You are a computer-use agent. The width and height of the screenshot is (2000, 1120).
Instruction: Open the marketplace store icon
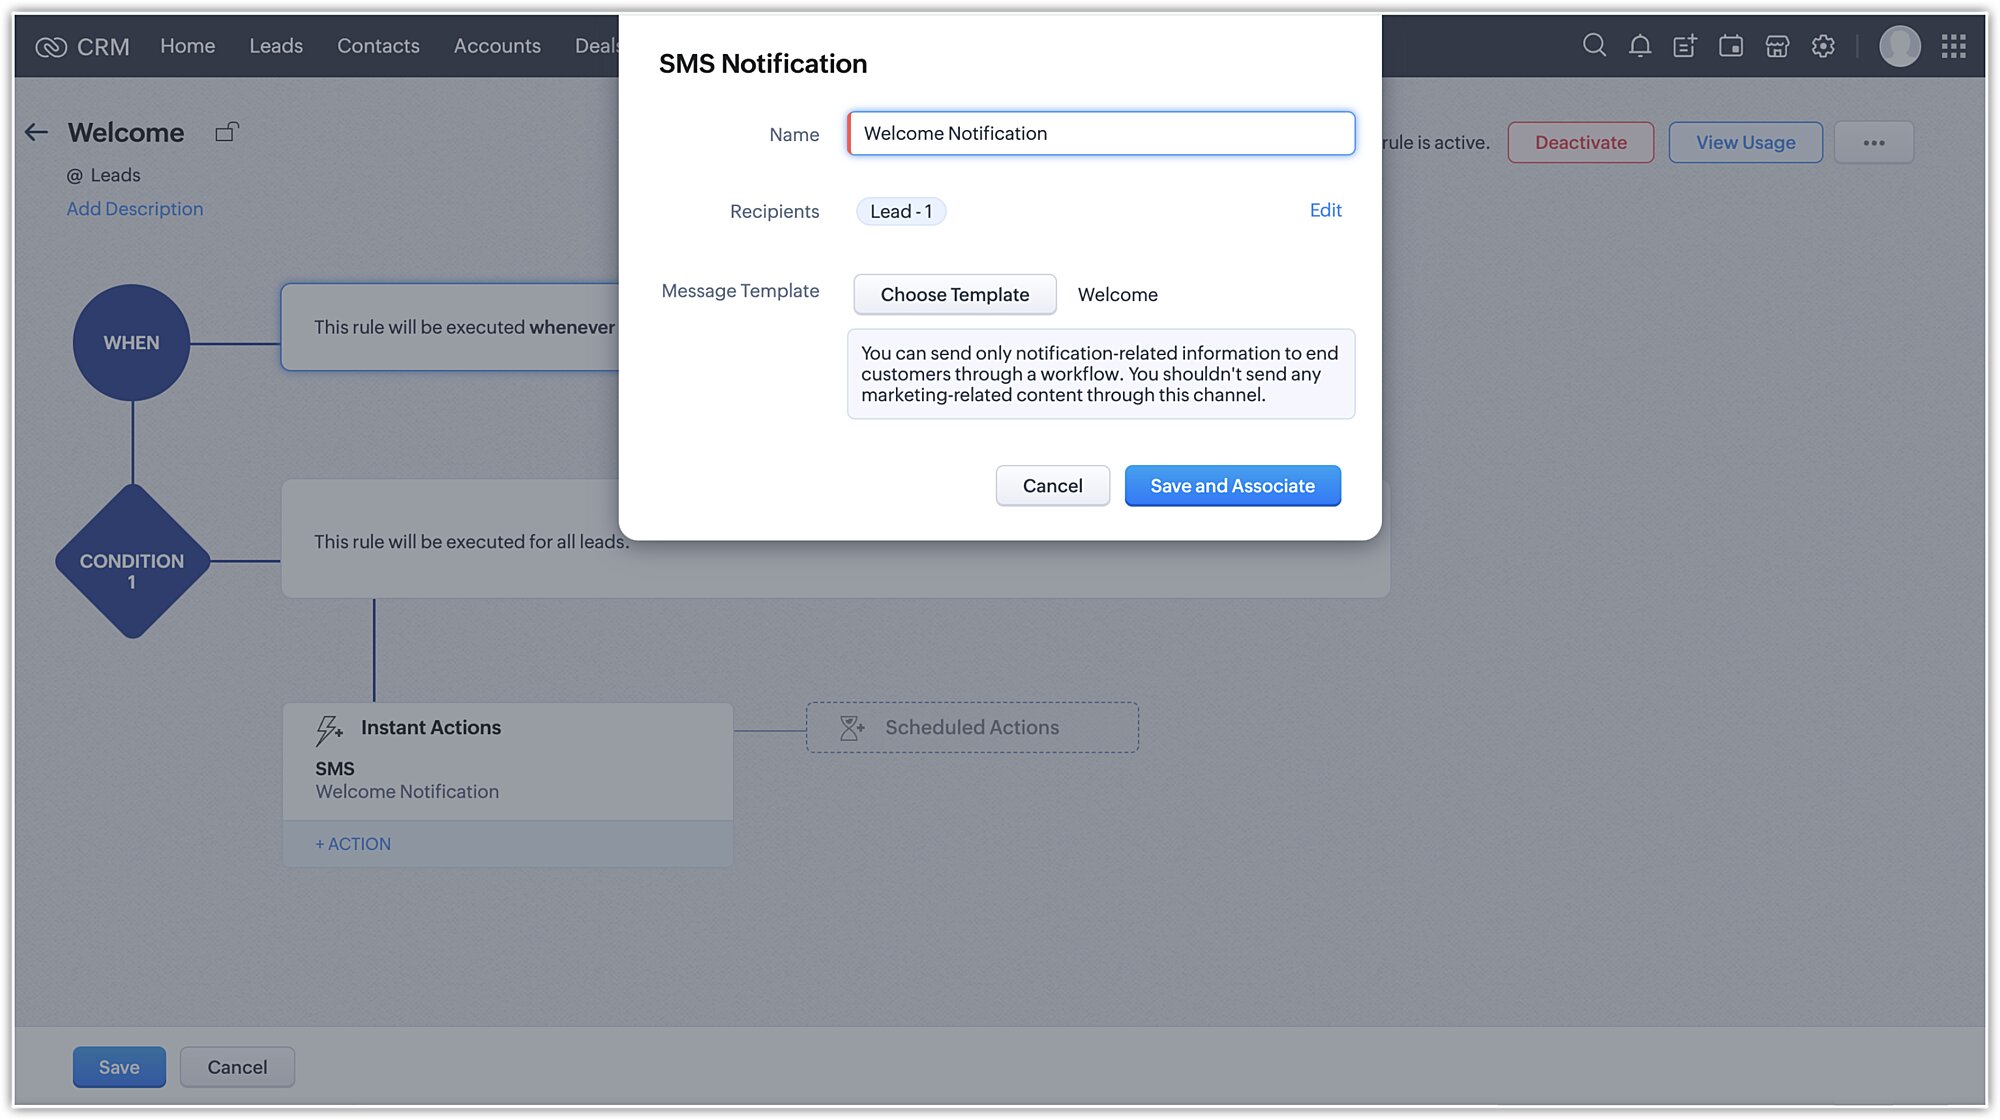click(x=1777, y=46)
